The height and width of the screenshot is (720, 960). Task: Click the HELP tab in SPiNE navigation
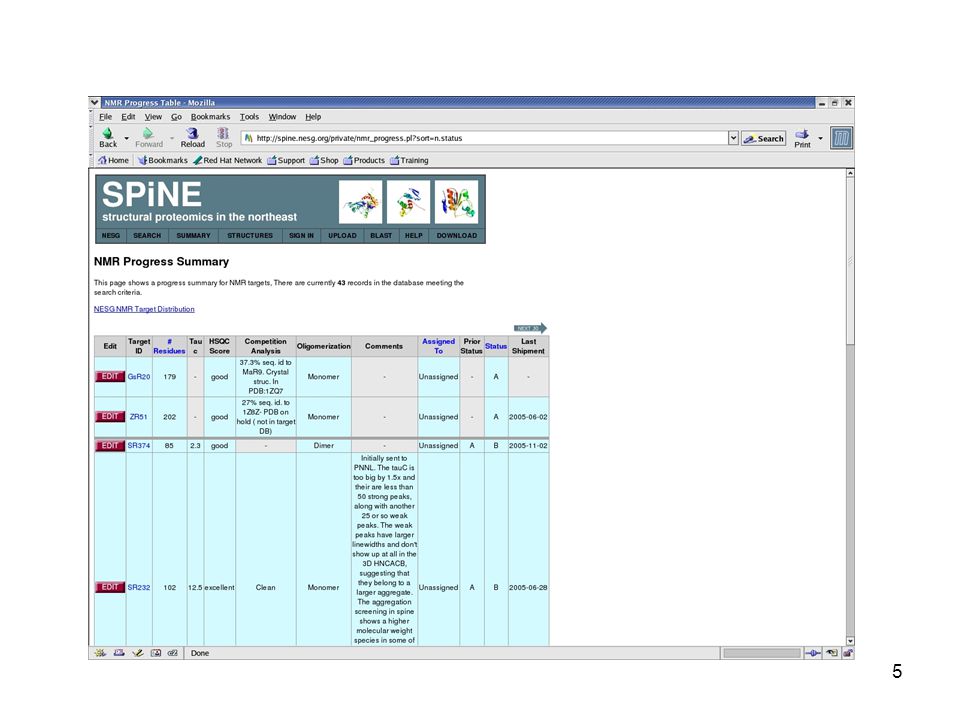(414, 236)
